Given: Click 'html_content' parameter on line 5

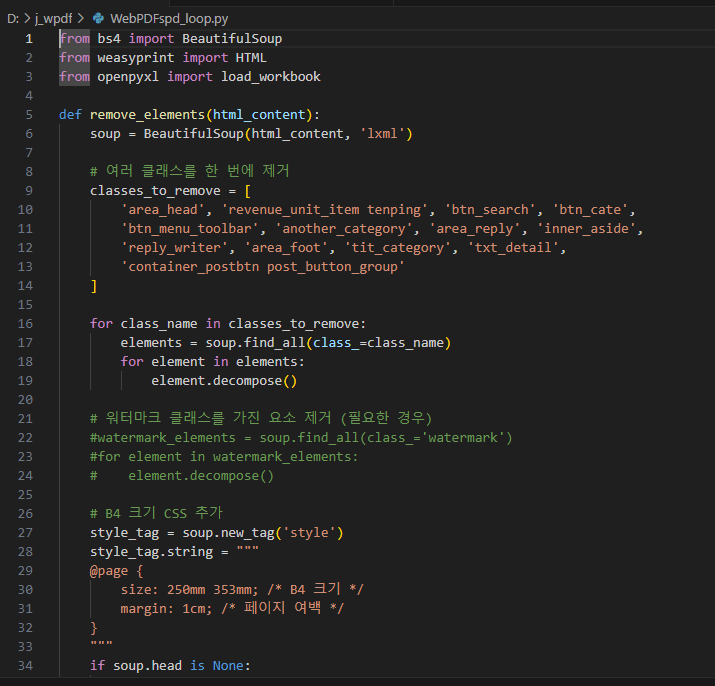Looking at the screenshot, I should tap(259, 114).
